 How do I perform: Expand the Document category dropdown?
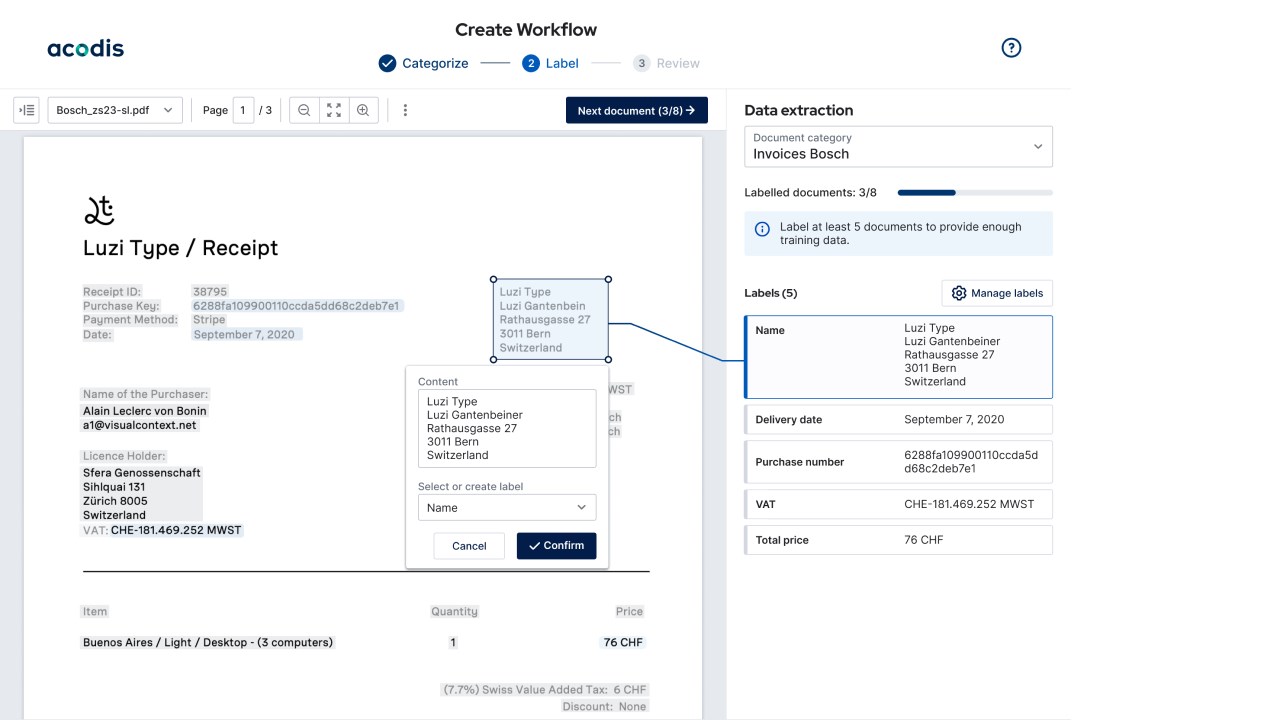[x=898, y=146]
